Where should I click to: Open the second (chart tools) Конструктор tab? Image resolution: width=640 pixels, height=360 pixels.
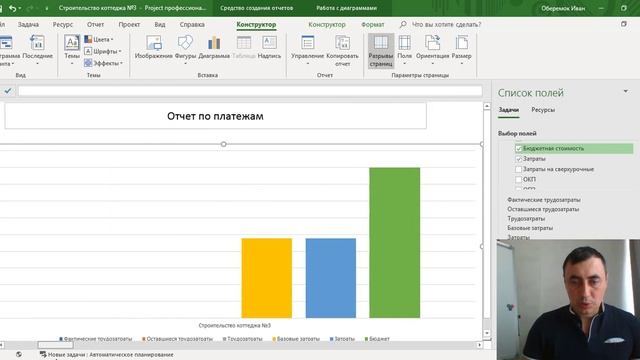coord(327,24)
